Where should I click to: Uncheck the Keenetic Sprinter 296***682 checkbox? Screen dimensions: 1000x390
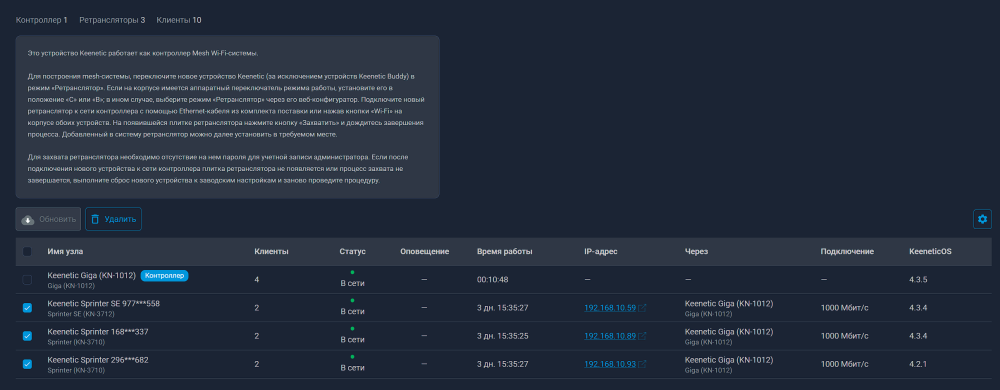click(x=27, y=364)
